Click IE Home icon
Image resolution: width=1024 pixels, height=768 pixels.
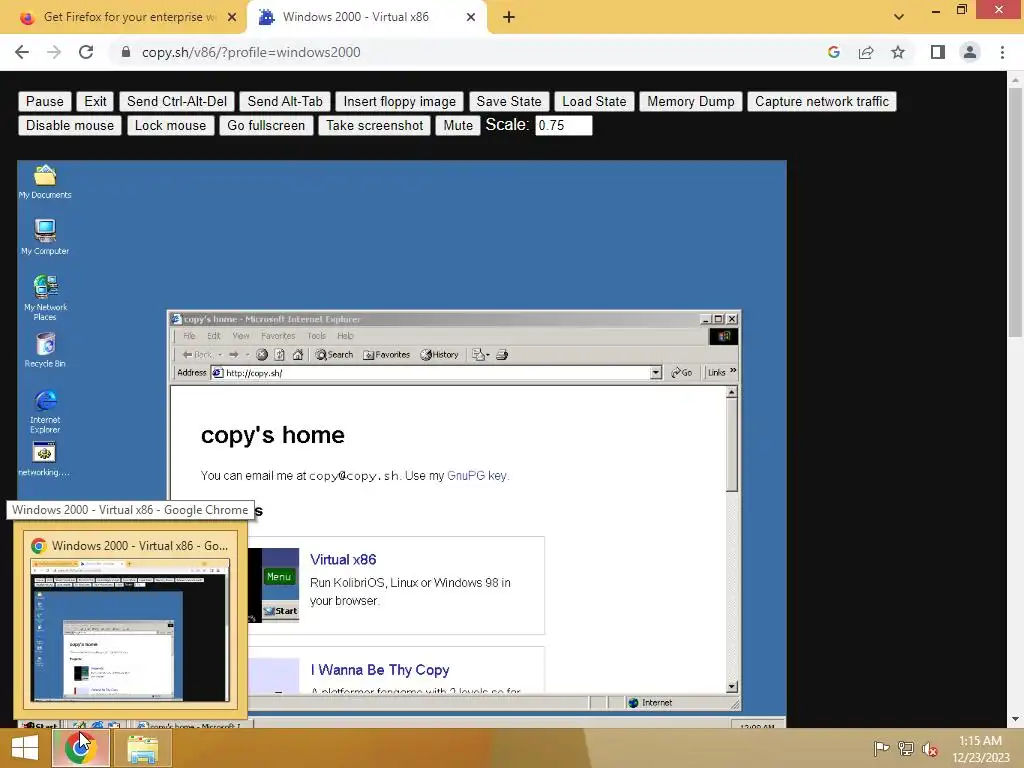click(x=298, y=355)
